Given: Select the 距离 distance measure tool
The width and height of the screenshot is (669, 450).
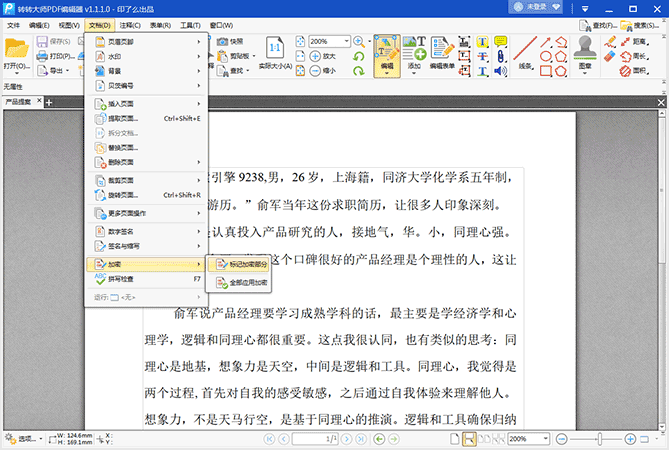Looking at the screenshot, I should (x=635, y=42).
